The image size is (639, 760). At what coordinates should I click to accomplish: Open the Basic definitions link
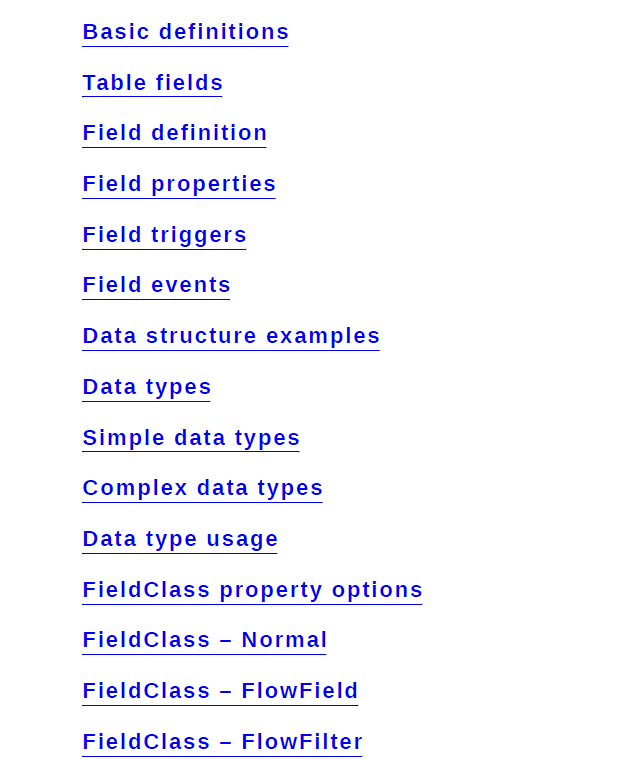pyautogui.click(x=185, y=32)
